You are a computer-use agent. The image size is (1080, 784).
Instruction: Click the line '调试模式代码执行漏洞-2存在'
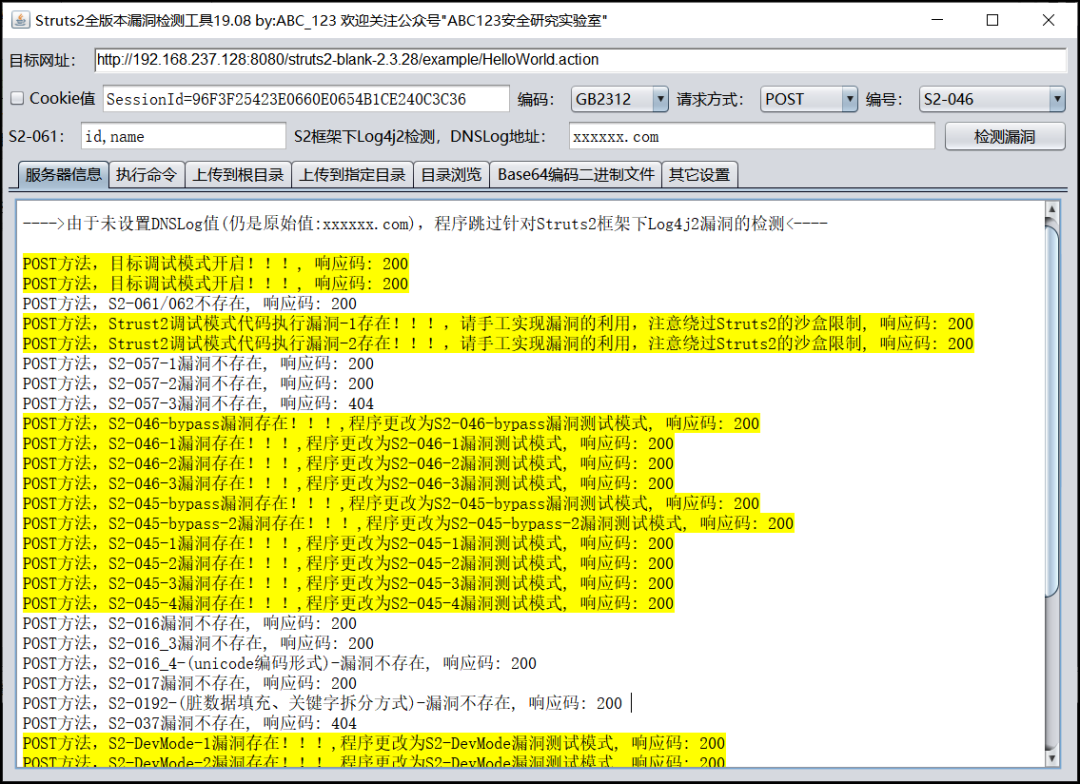pos(498,344)
